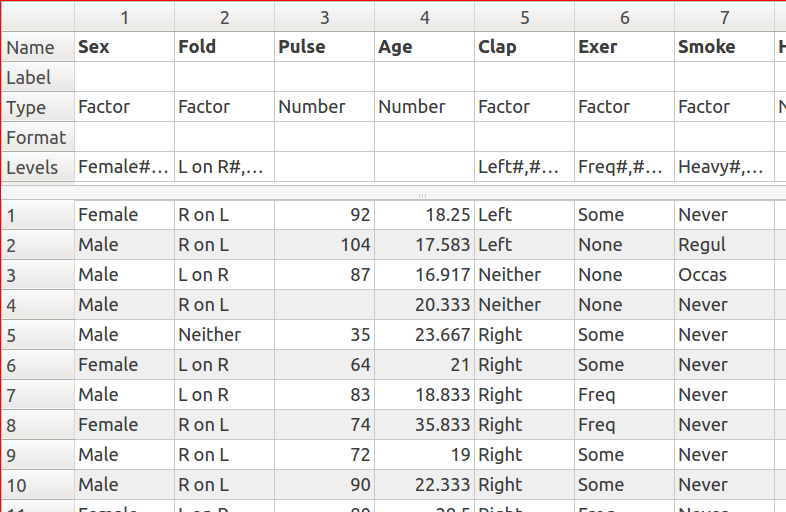The height and width of the screenshot is (512, 786).
Task: Select the Sex column name cell
Action: 124,47
